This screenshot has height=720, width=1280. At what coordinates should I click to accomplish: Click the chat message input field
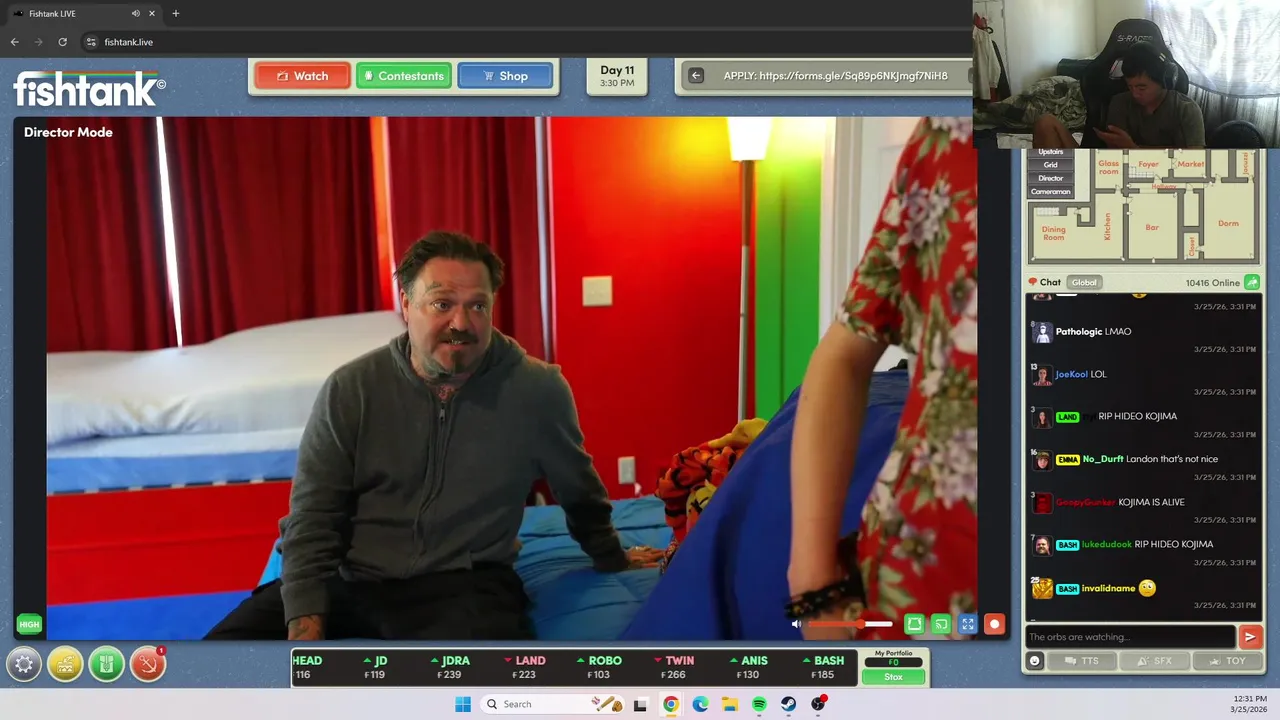pyautogui.click(x=1129, y=637)
